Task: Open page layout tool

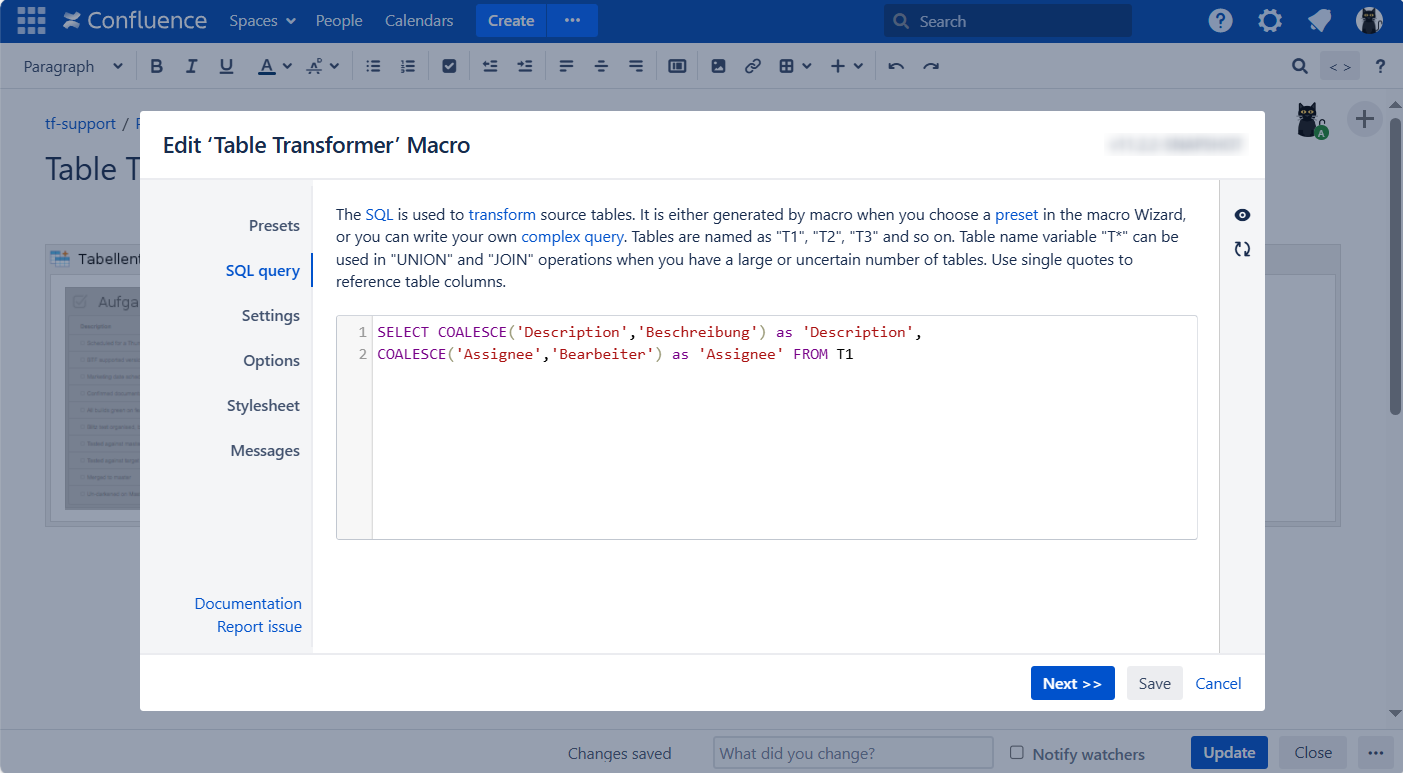Action: coord(677,66)
